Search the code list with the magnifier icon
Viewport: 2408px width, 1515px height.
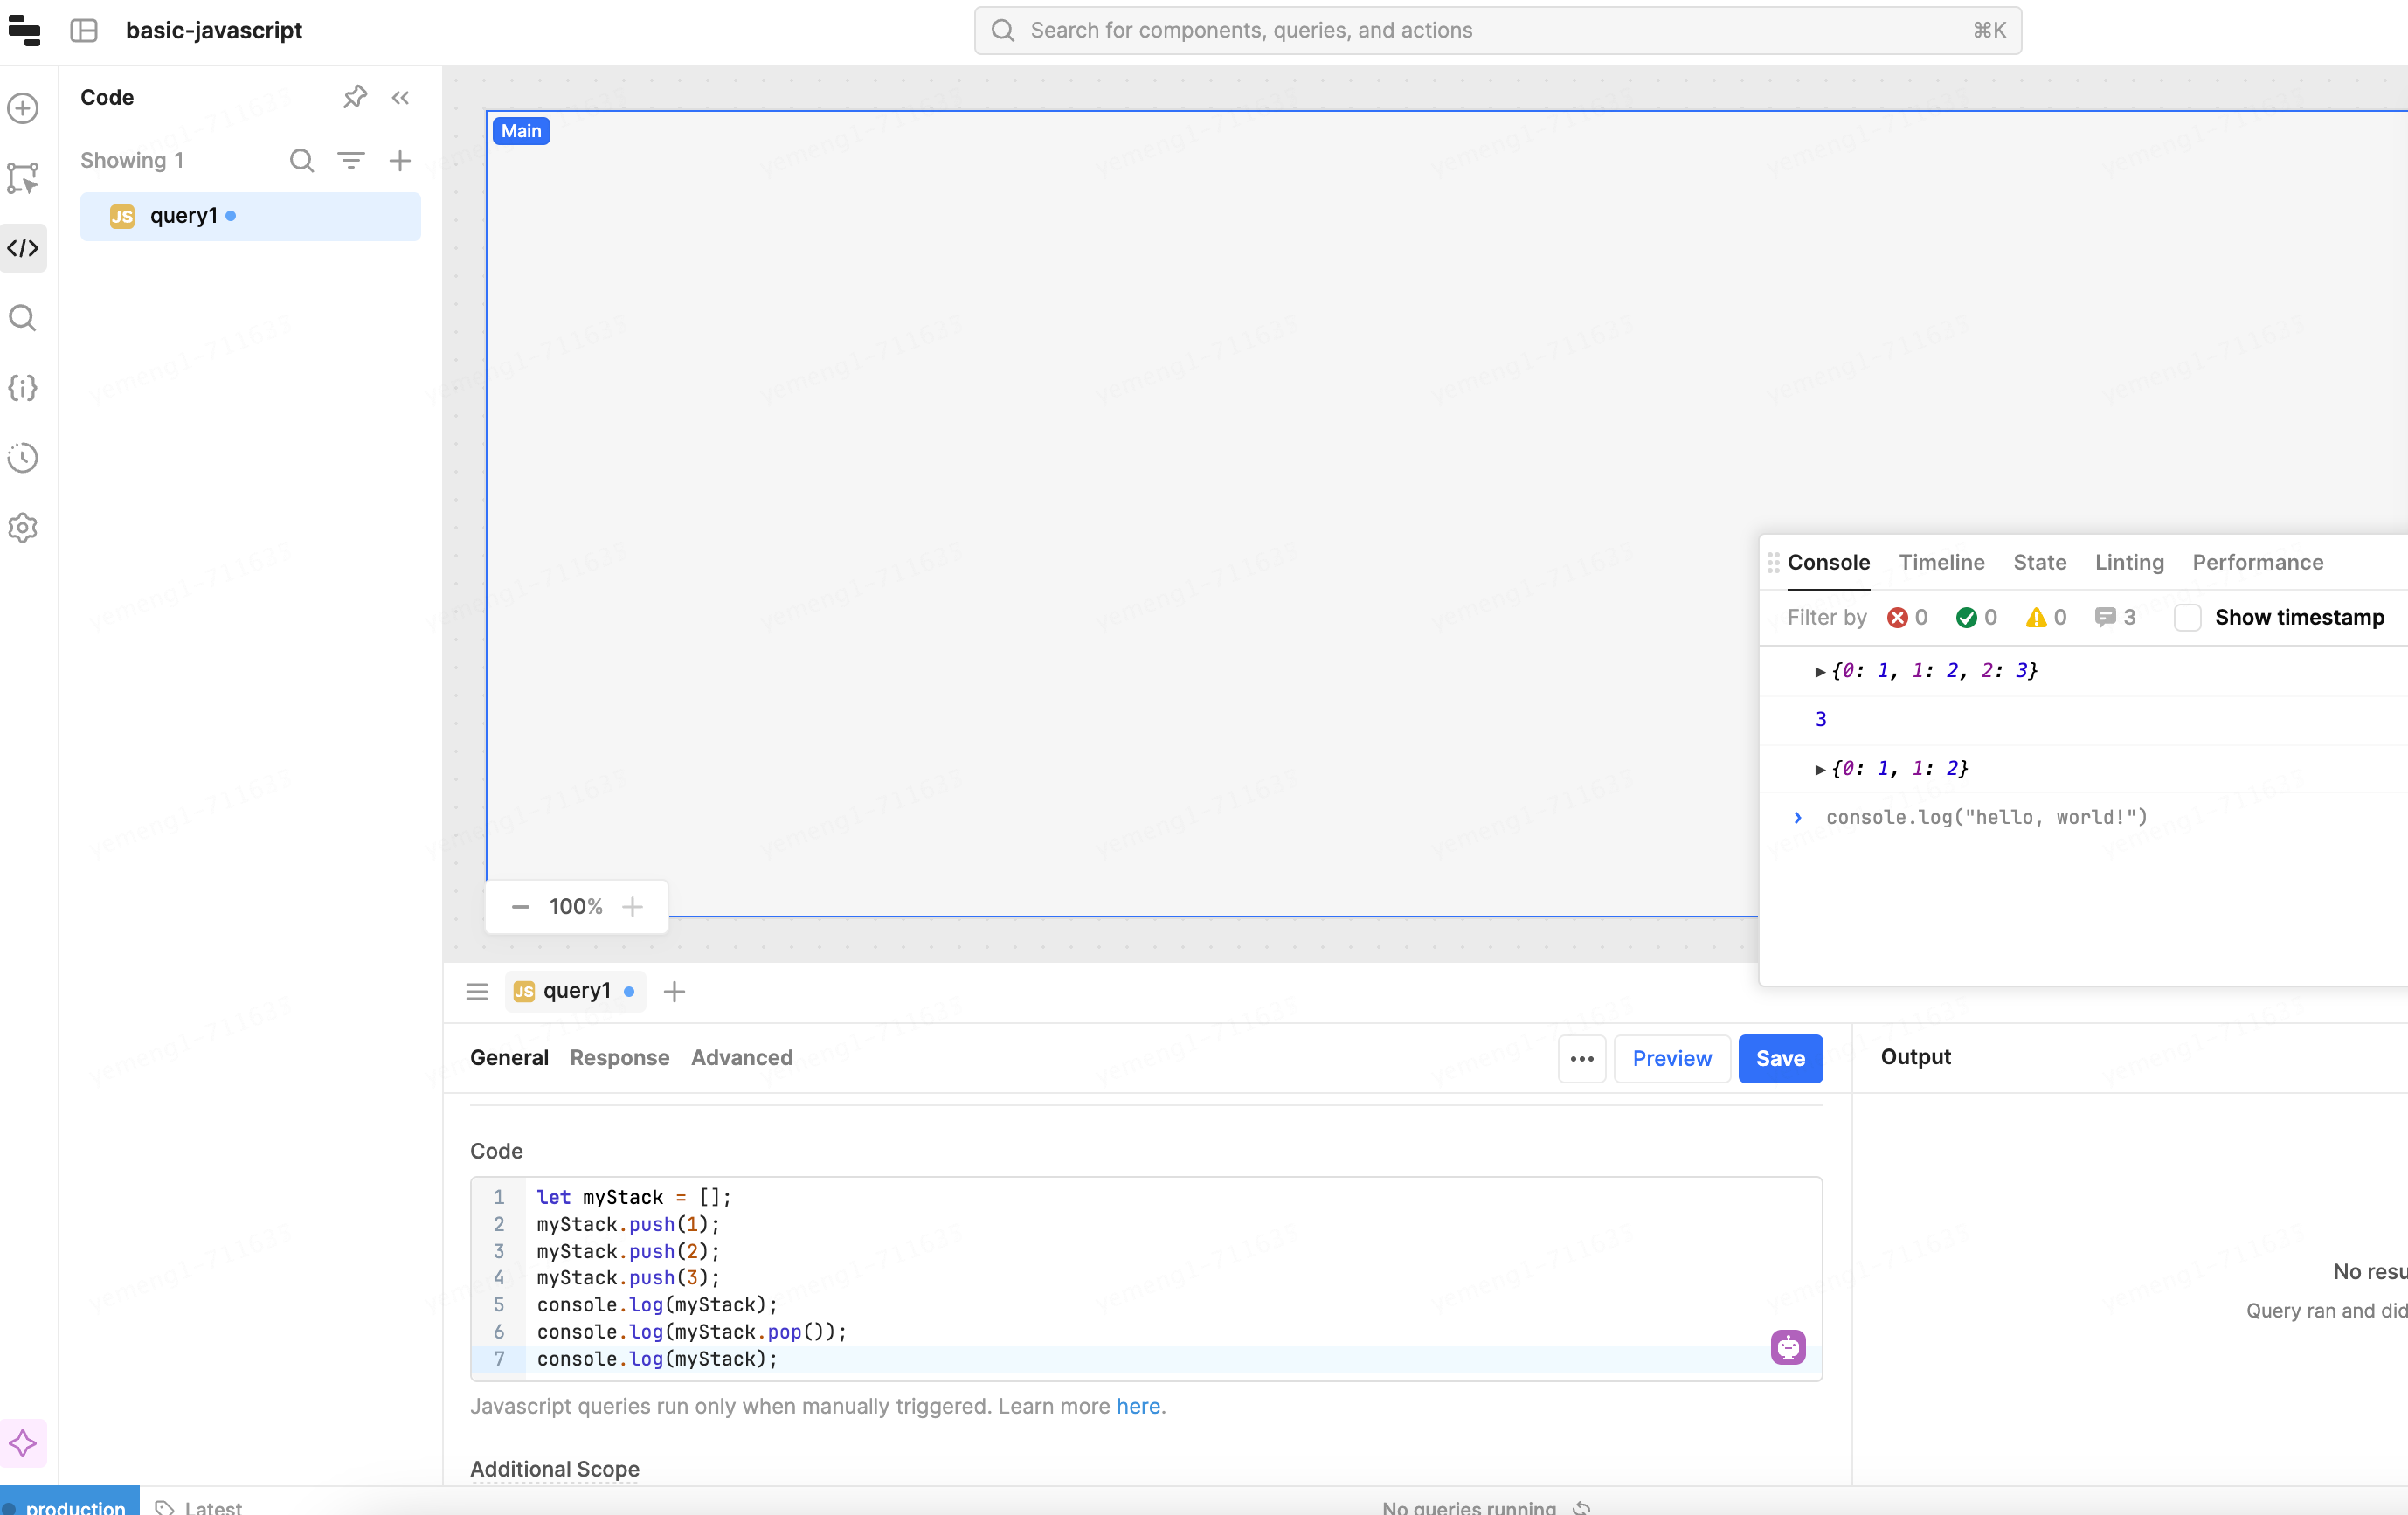[302, 160]
